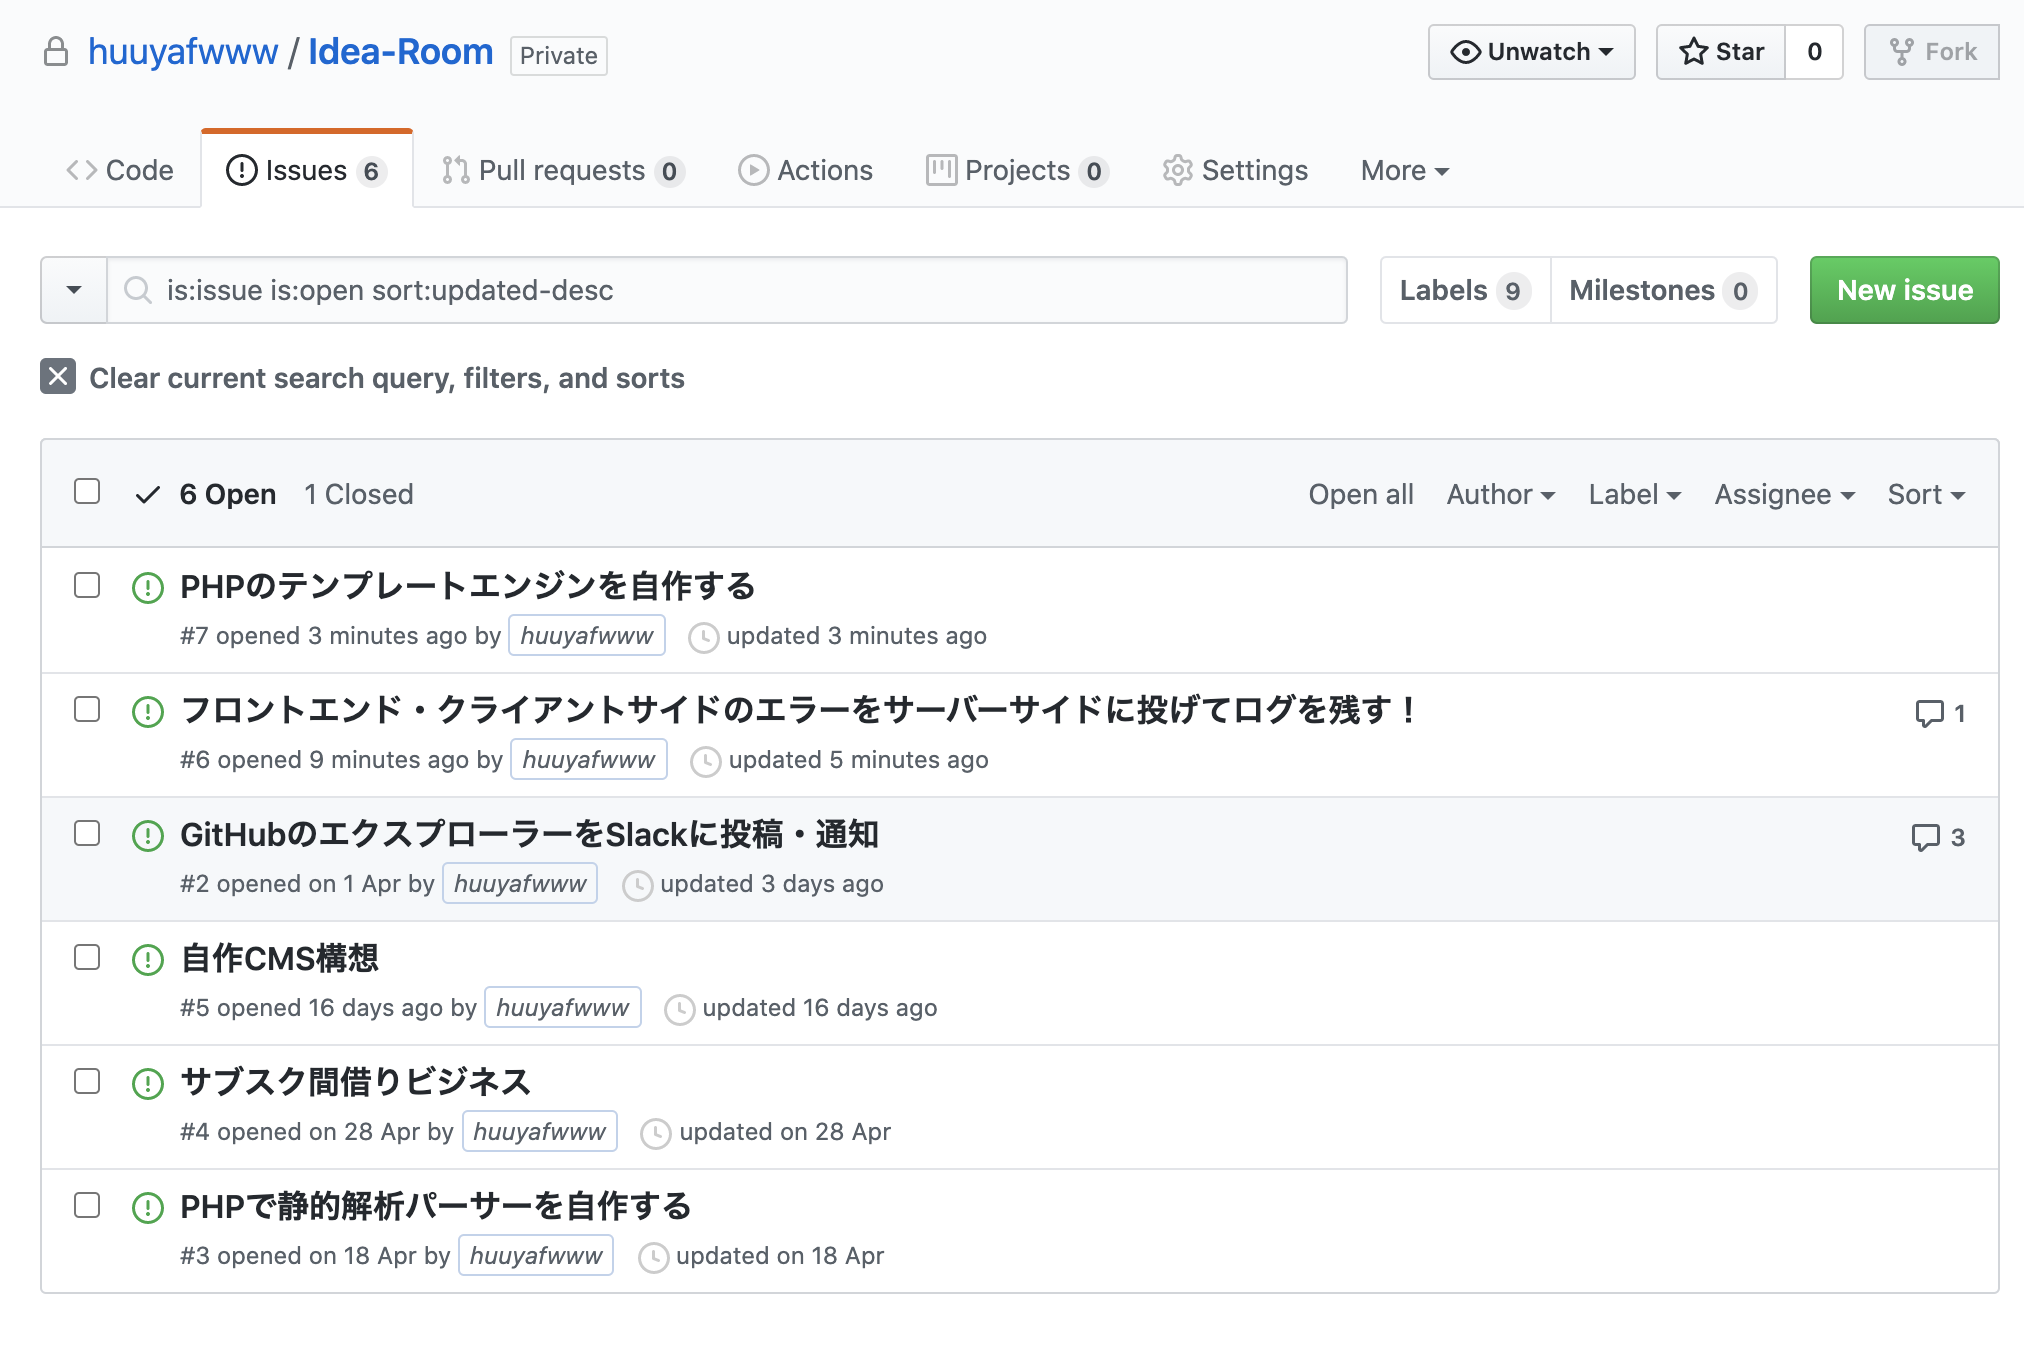Show the 1 Closed issues

358,494
